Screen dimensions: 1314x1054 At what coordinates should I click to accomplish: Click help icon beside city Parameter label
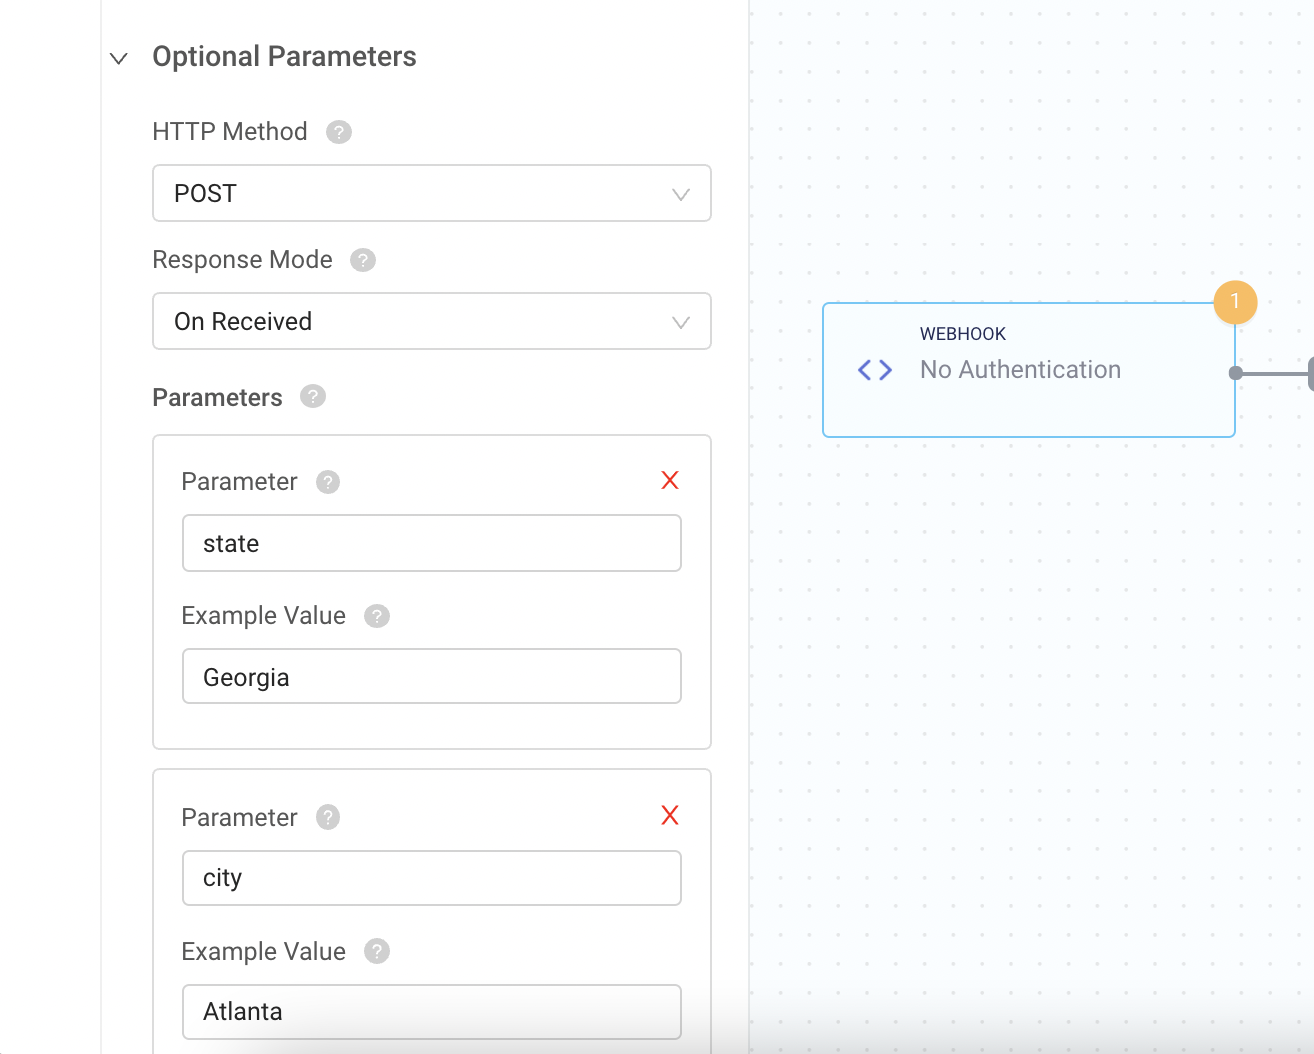coord(328,818)
